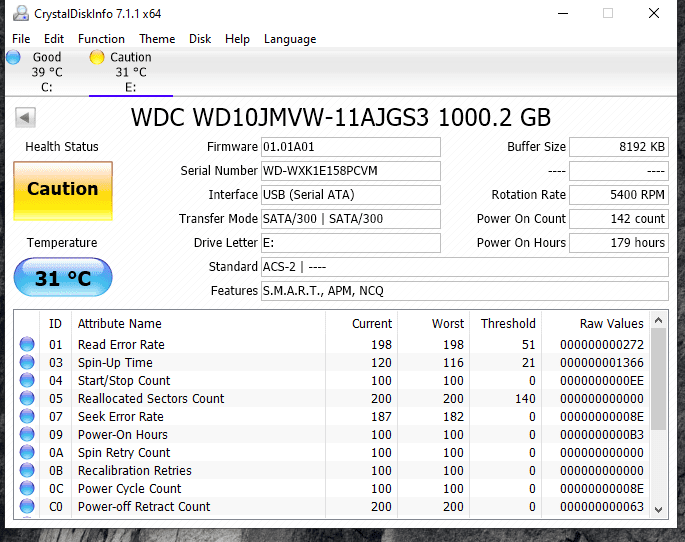Click the status orb for Recalibration Retries
685x542 pixels.
click(27, 470)
